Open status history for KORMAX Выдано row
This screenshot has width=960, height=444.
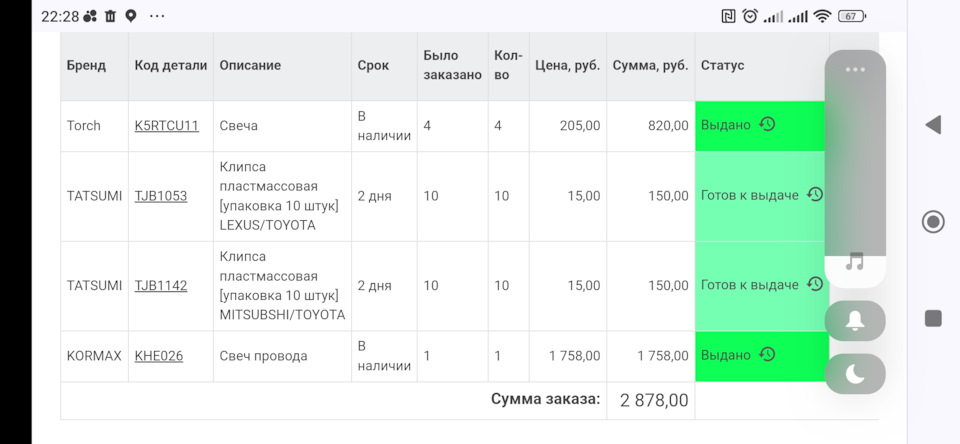[x=767, y=355]
